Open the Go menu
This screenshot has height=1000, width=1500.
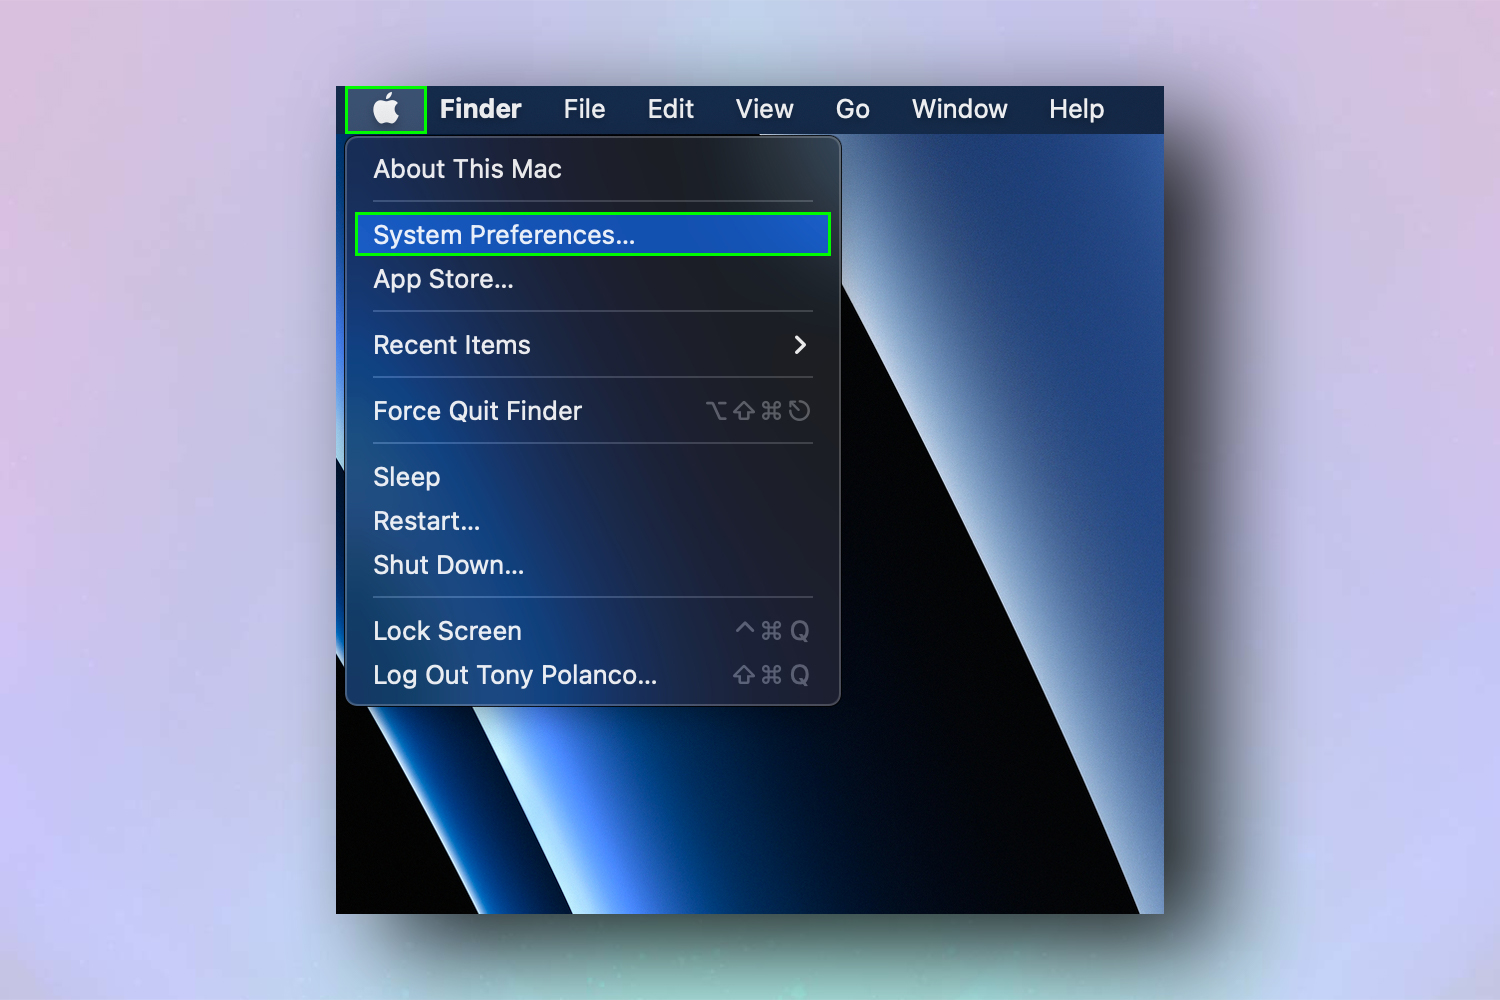pyautogui.click(x=852, y=109)
